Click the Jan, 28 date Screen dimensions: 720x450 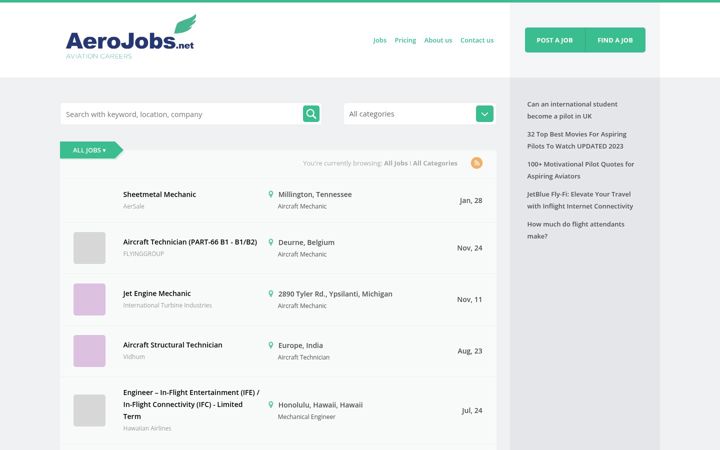(x=471, y=200)
